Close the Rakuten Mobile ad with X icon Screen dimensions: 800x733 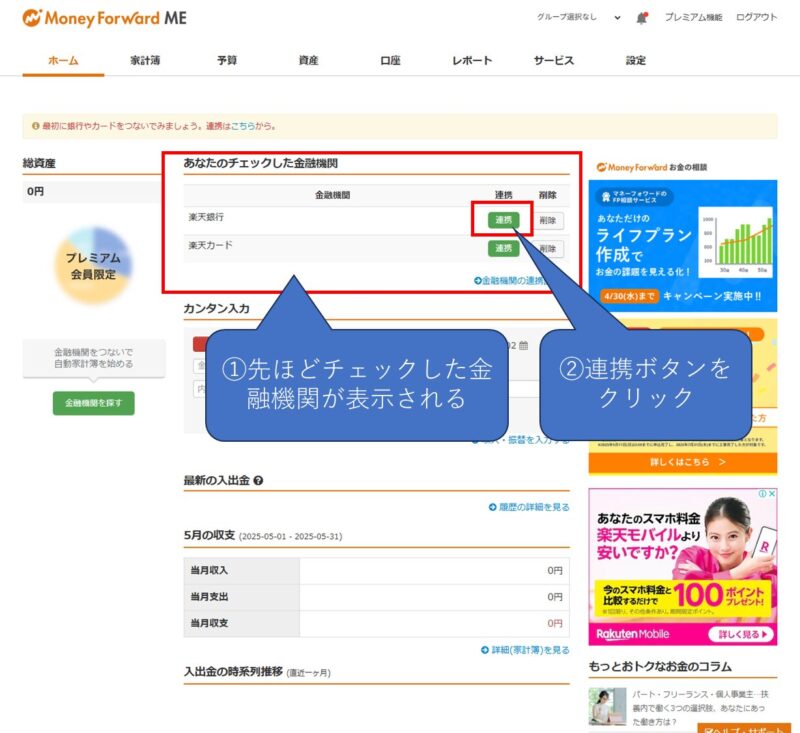coord(772,493)
